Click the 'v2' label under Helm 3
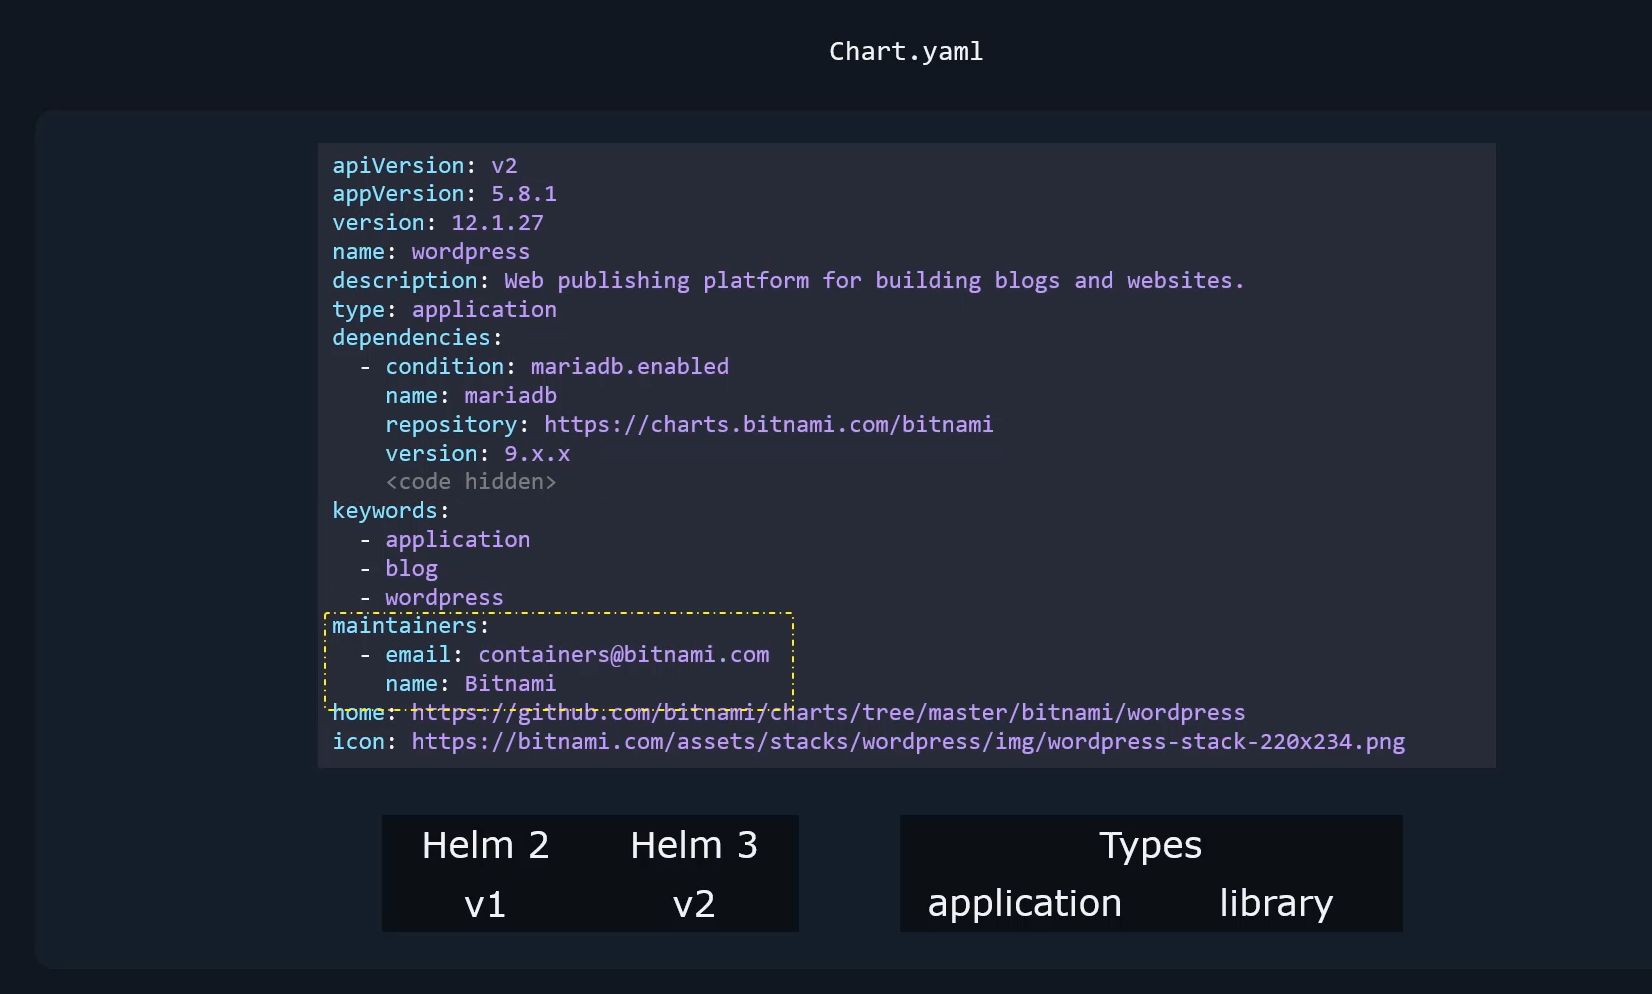 [694, 905]
